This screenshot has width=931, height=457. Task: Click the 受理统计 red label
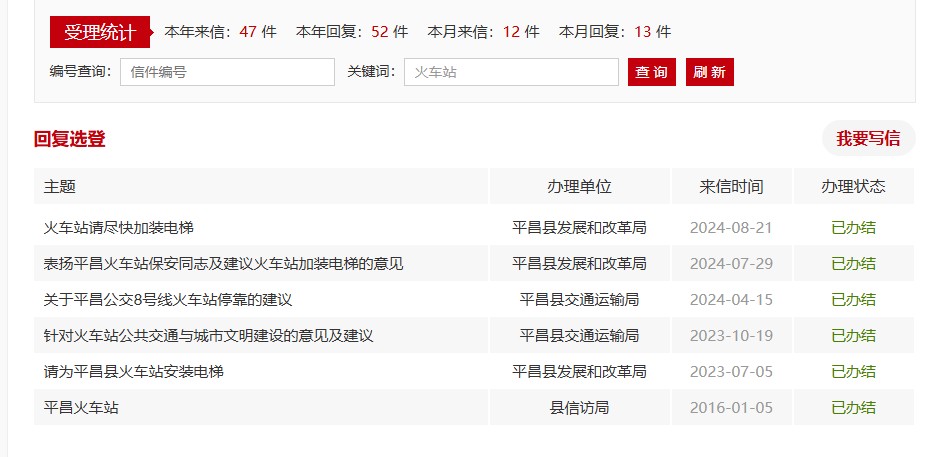(100, 32)
